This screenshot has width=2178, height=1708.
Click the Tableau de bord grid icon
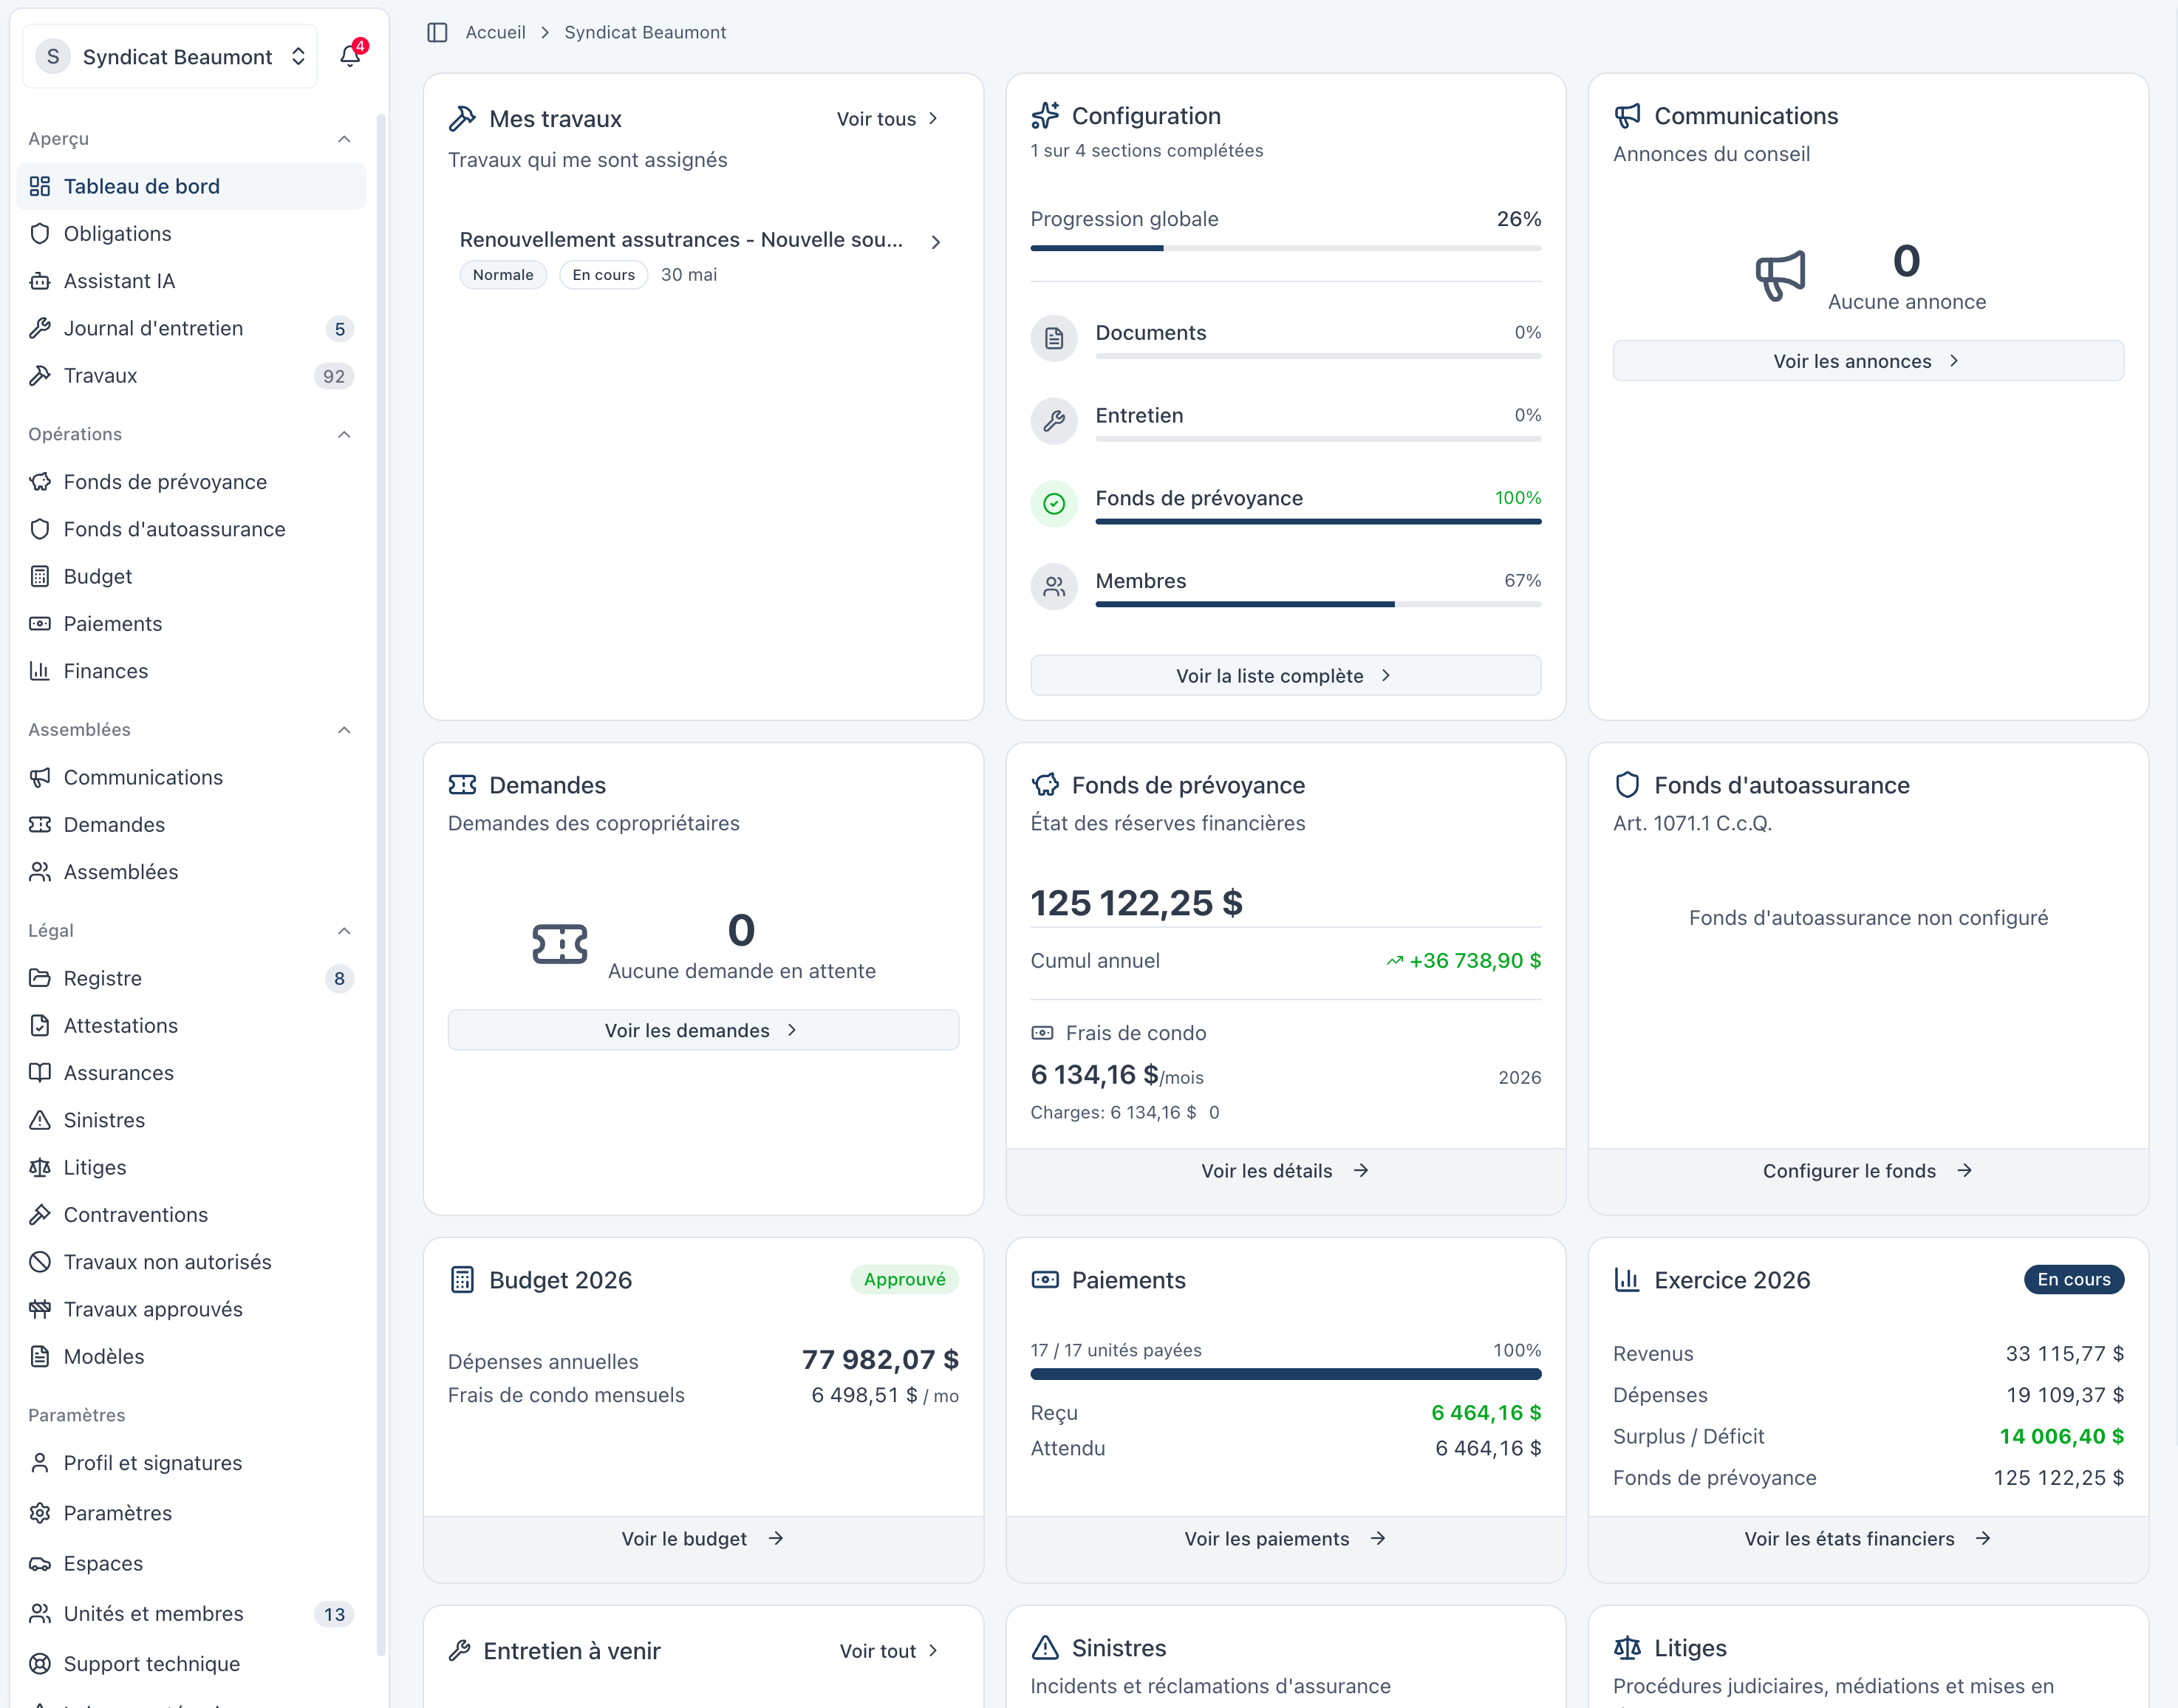pos(40,186)
